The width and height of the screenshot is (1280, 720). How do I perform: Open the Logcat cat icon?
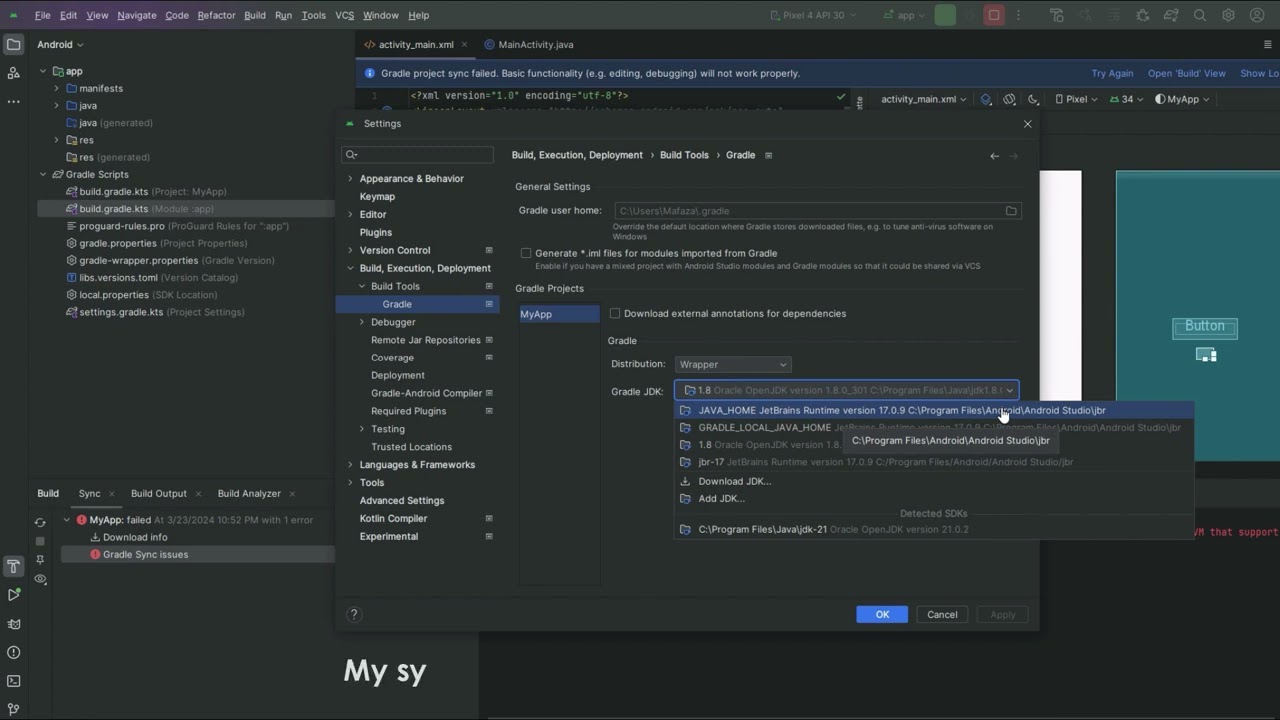(x=13, y=624)
